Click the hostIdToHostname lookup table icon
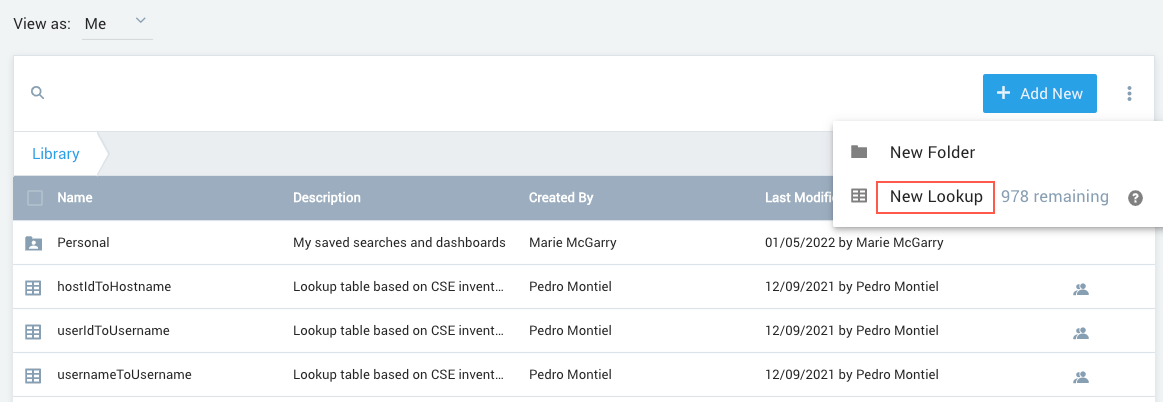The height and width of the screenshot is (402, 1163). (x=33, y=287)
